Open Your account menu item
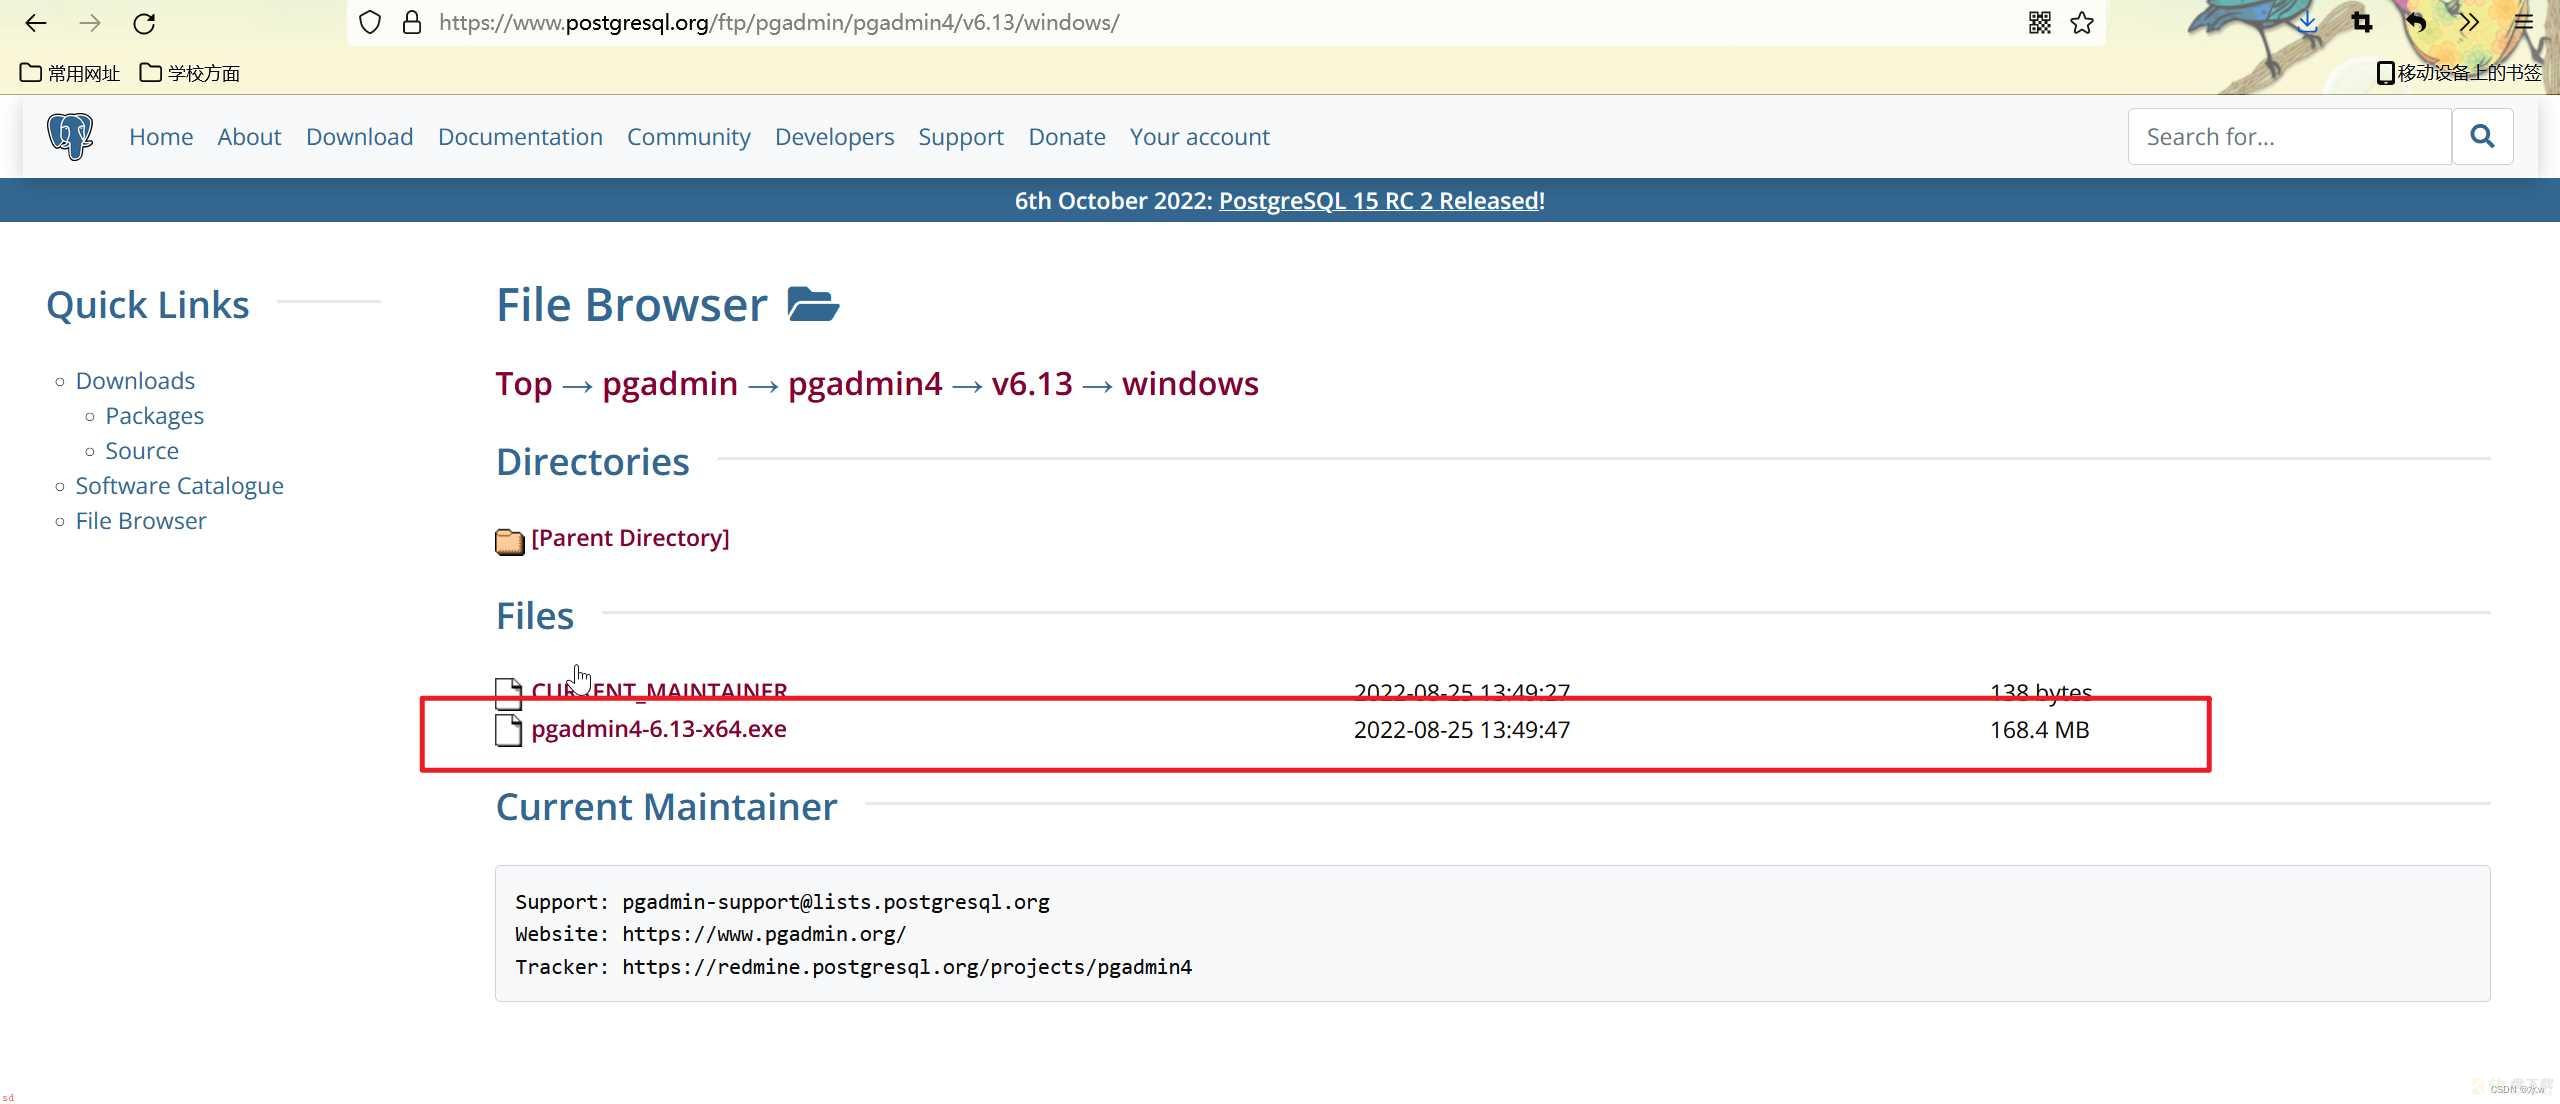 coord(1199,137)
